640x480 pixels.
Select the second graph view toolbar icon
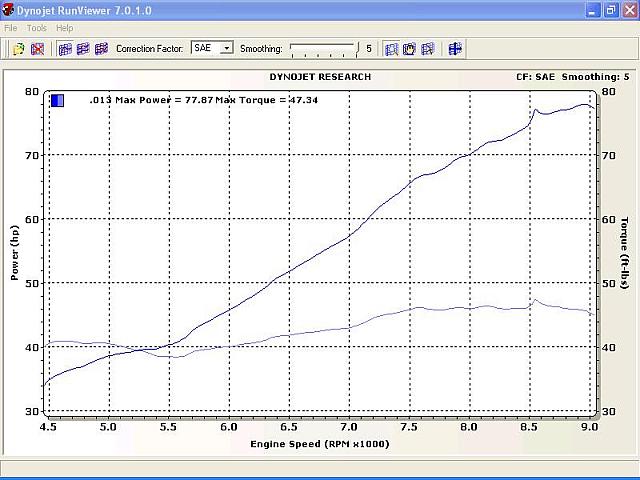pyautogui.click(x=83, y=49)
